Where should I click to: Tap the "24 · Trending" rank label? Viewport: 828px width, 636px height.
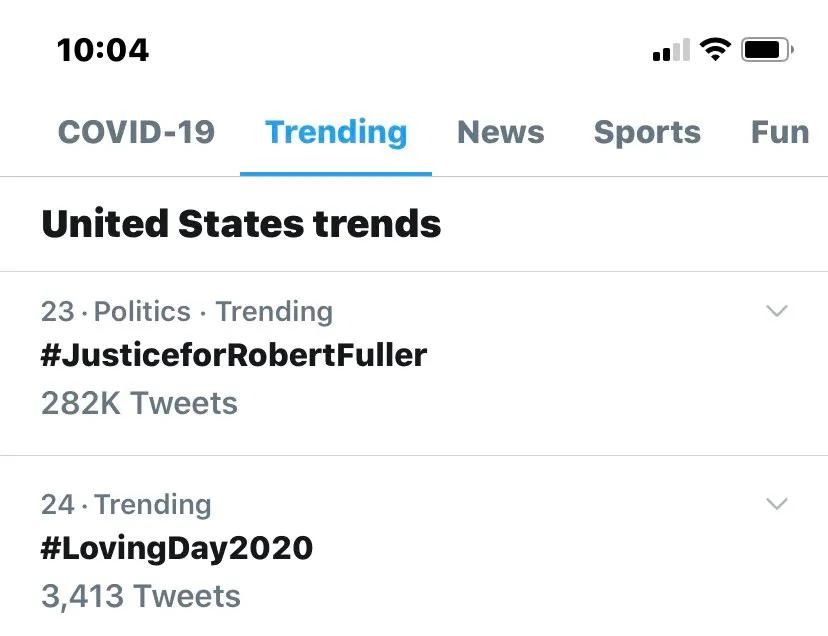click(x=126, y=505)
